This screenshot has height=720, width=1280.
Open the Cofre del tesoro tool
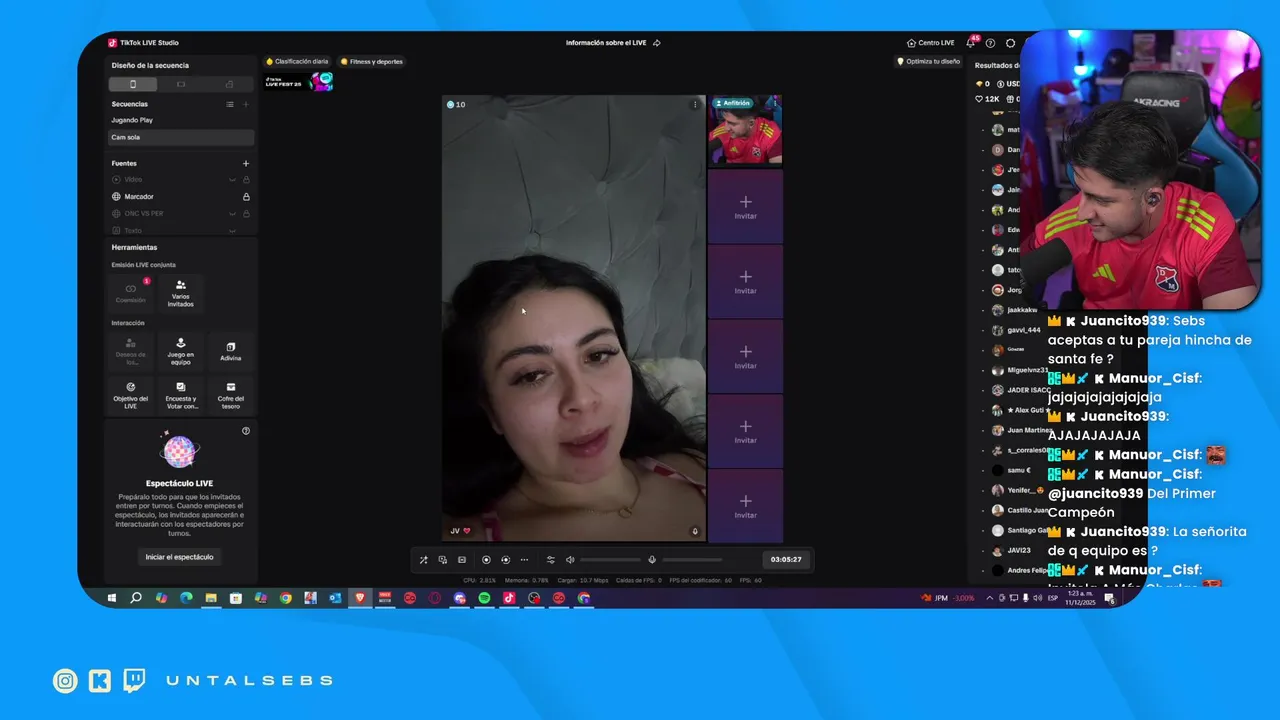click(x=231, y=396)
